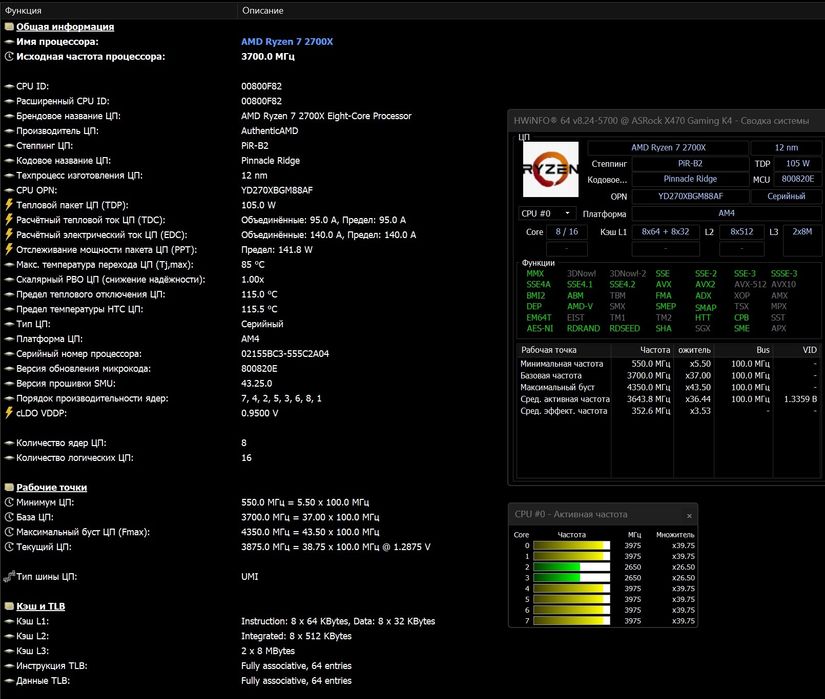Image resolution: width=825 pixels, height=699 pixels.
Task: Select the Серийный номер процессора row
Action: click(253, 353)
